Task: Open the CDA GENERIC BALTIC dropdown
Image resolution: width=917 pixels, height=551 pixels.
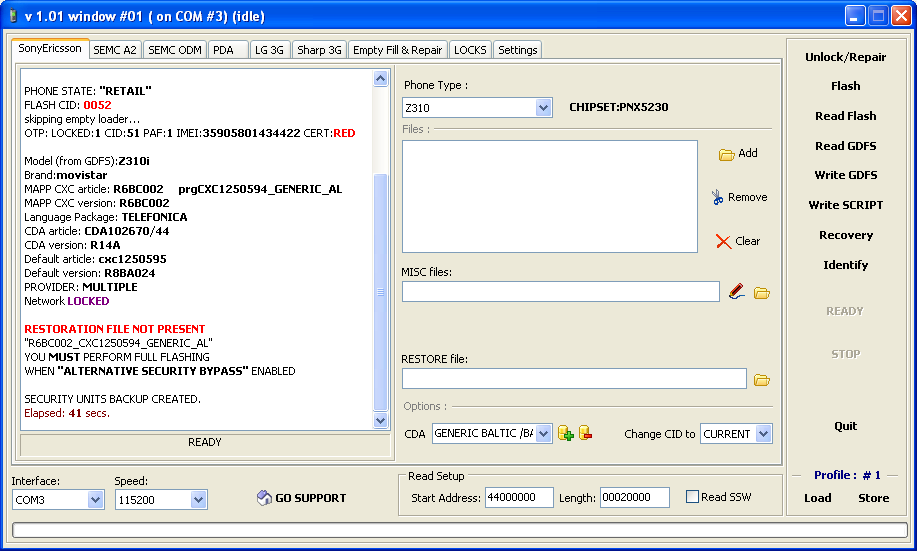Action: pos(543,433)
